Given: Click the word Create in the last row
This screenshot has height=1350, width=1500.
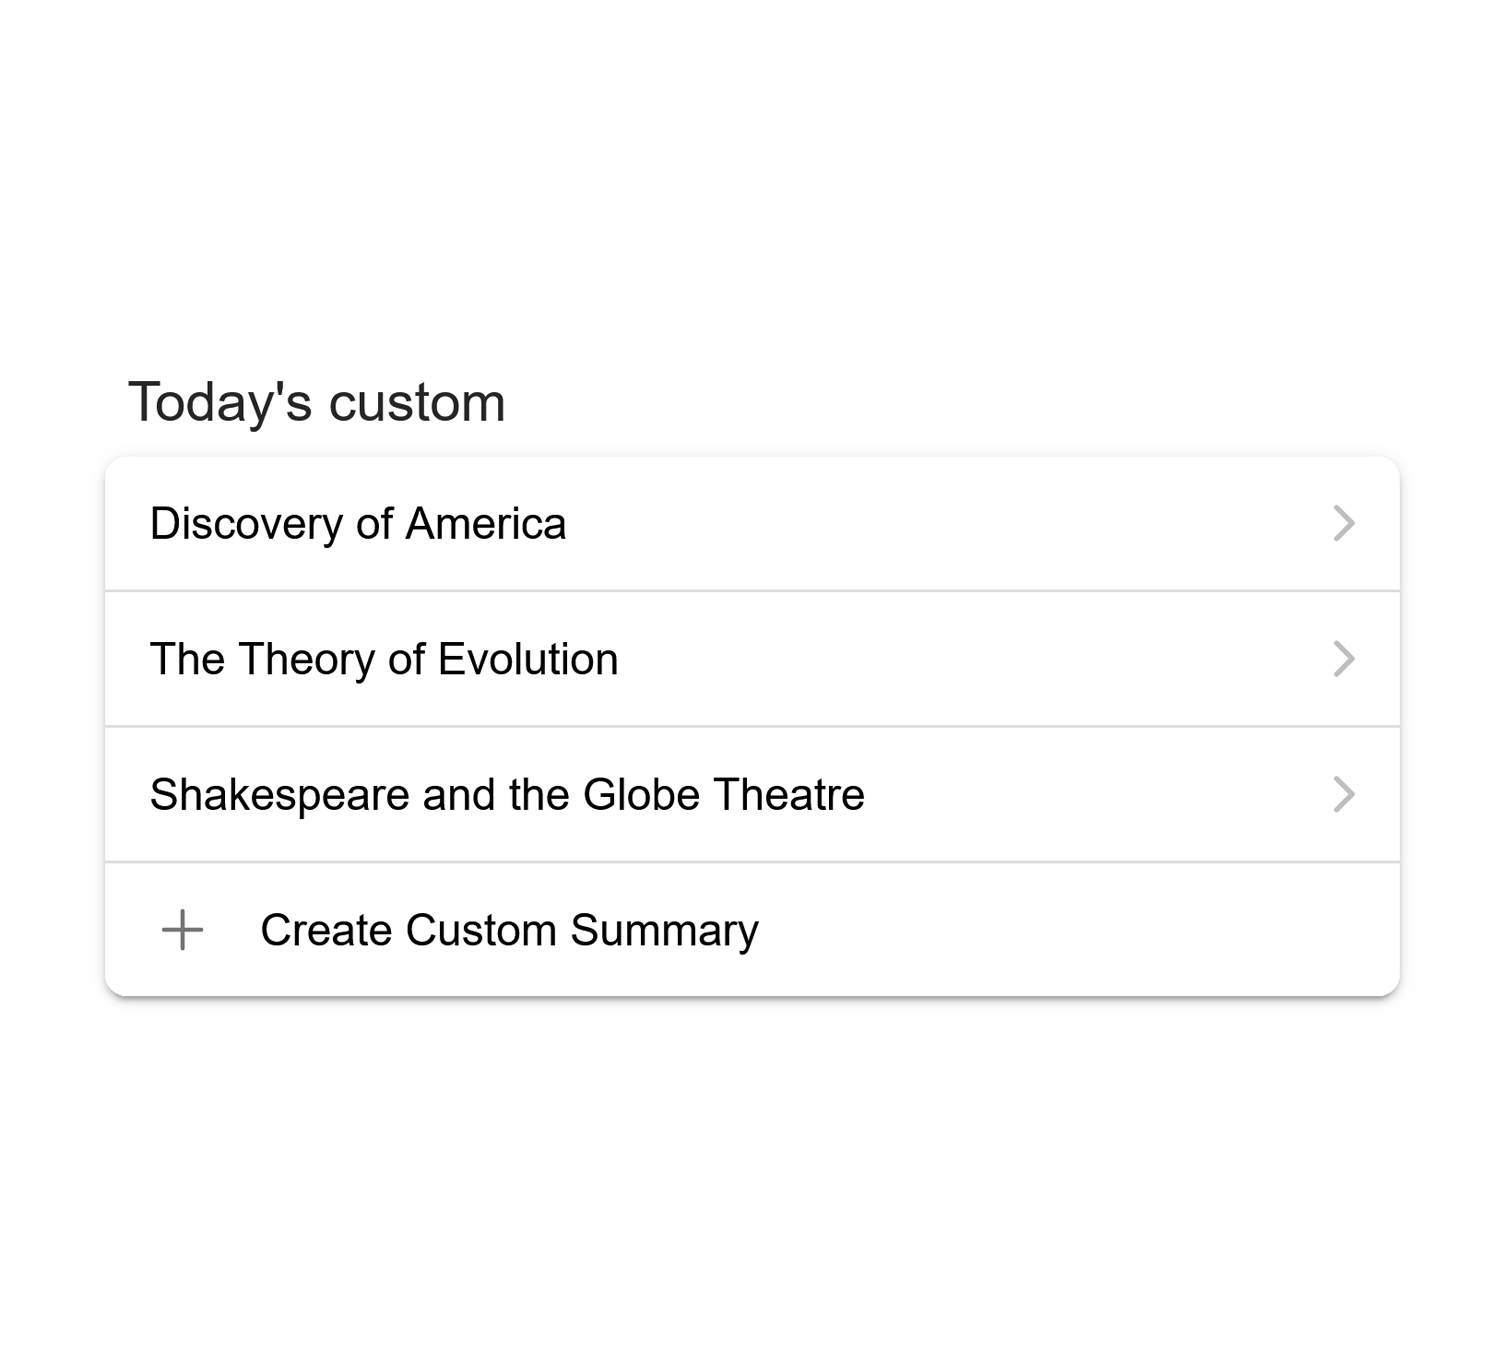Looking at the screenshot, I should (x=326, y=930).
